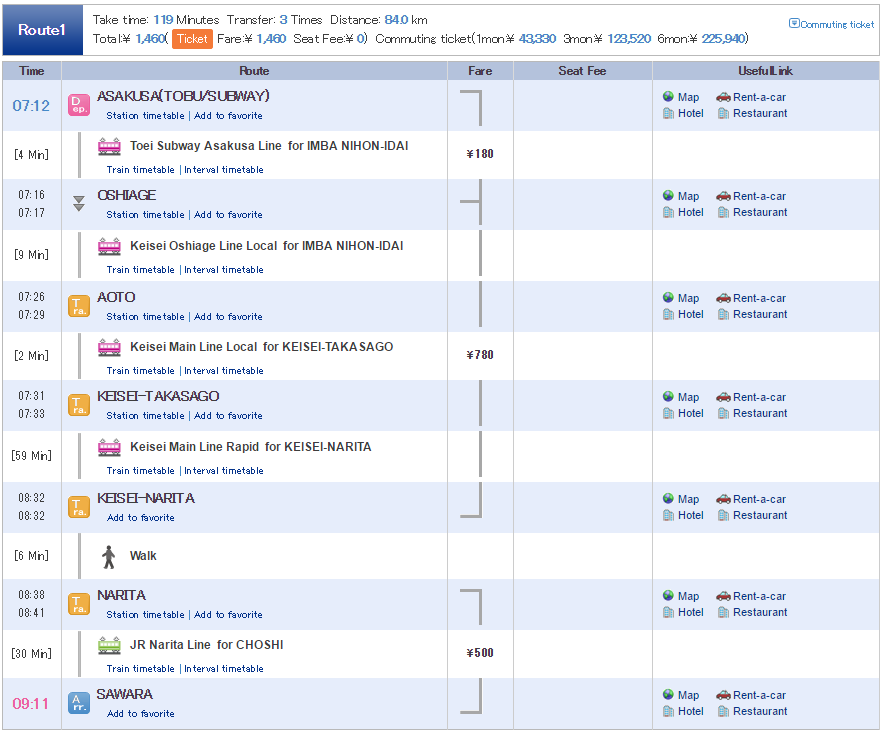888x736 pixels.
Task: Click the 09:11 arrival time
Action: (31, 704)
